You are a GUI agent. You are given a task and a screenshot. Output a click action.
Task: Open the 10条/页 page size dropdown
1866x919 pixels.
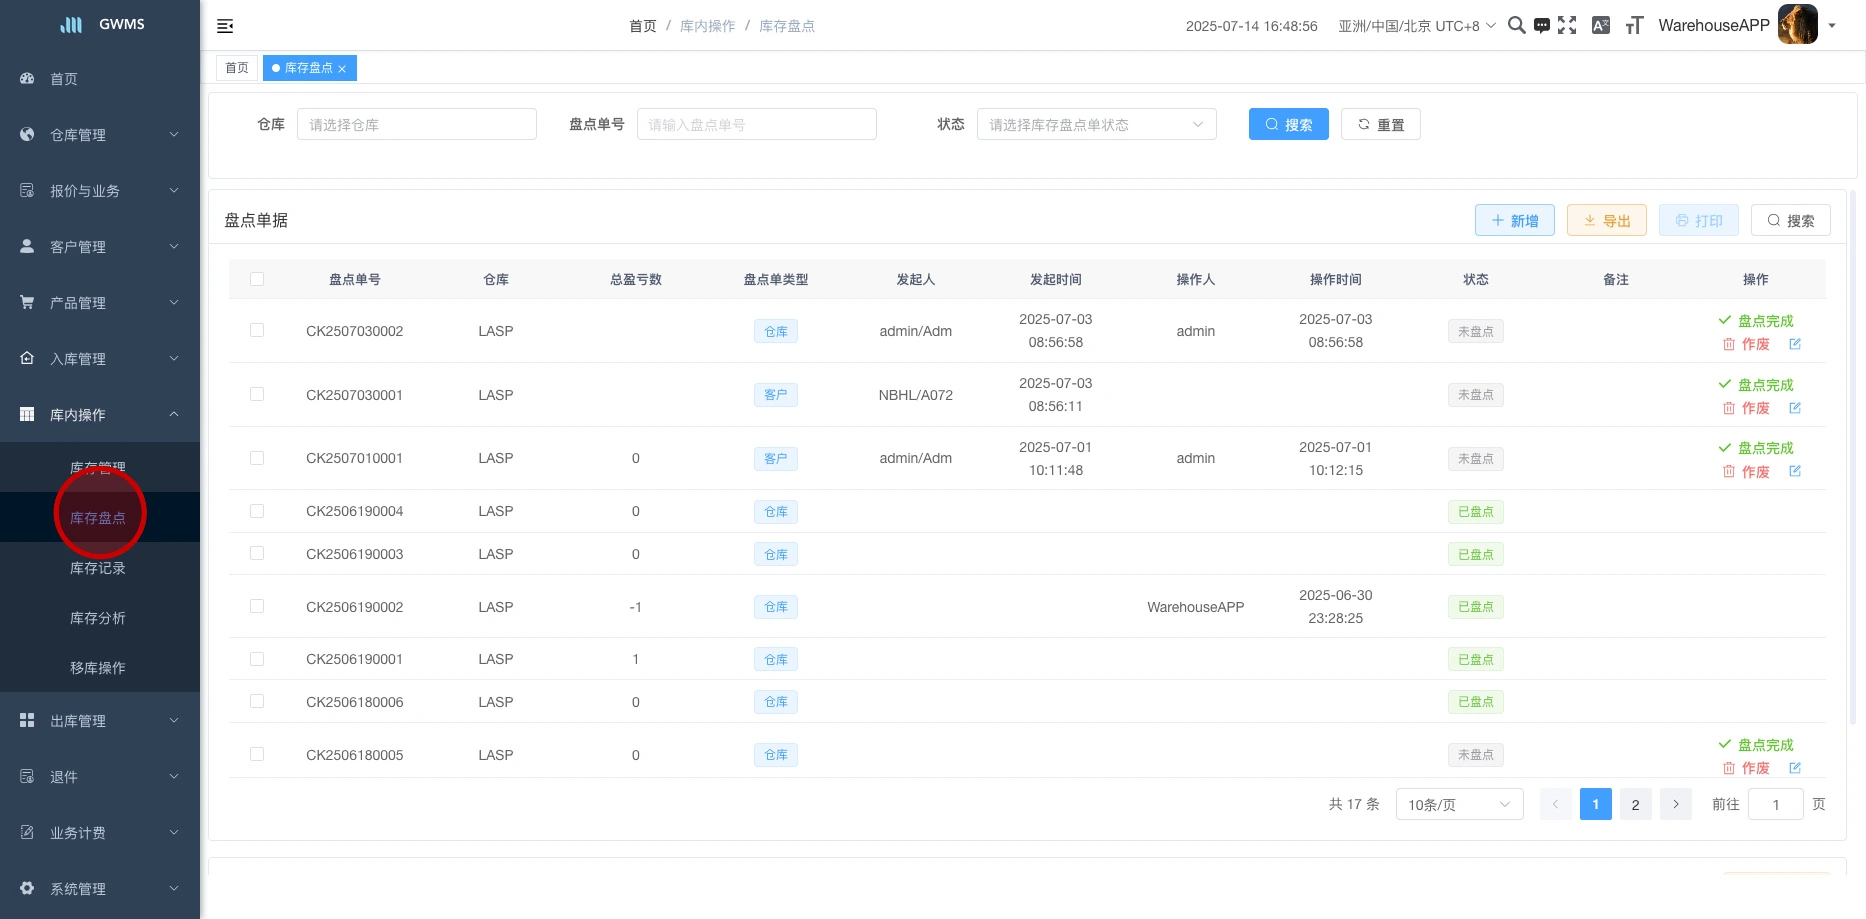click(1458, 804)
